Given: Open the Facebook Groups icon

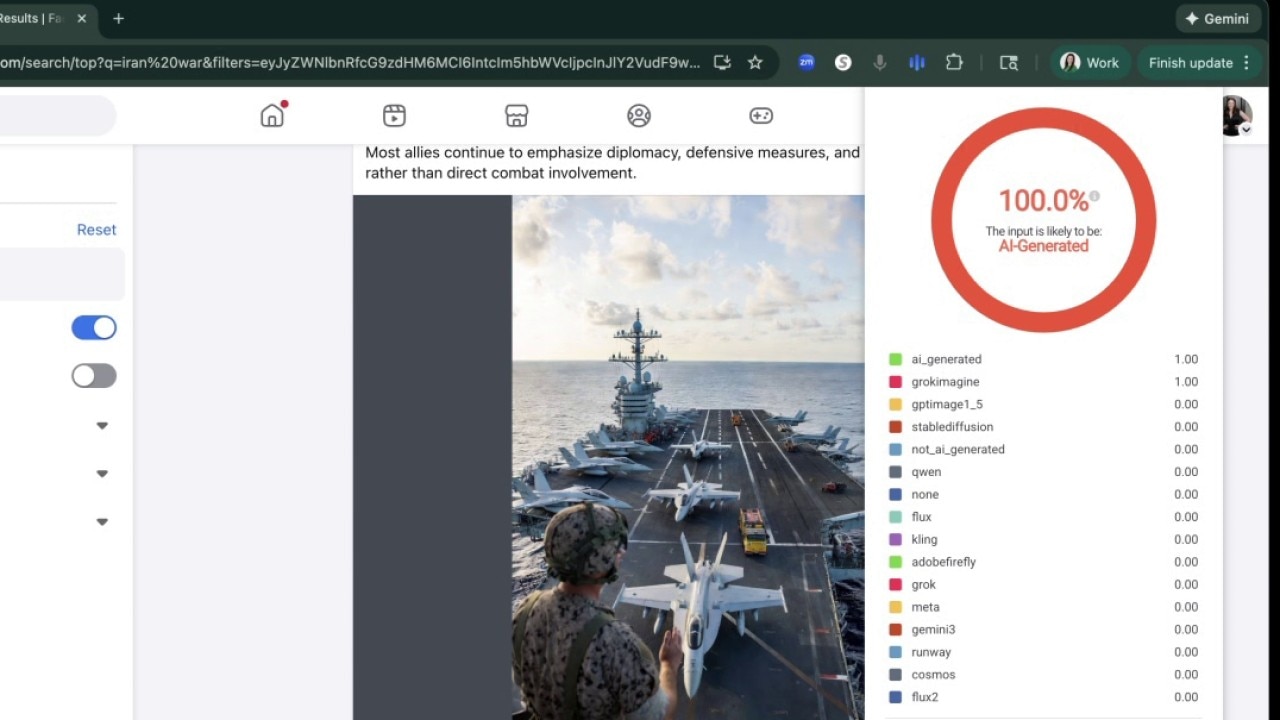Looking at the screenshot, I should coord(639,116).
